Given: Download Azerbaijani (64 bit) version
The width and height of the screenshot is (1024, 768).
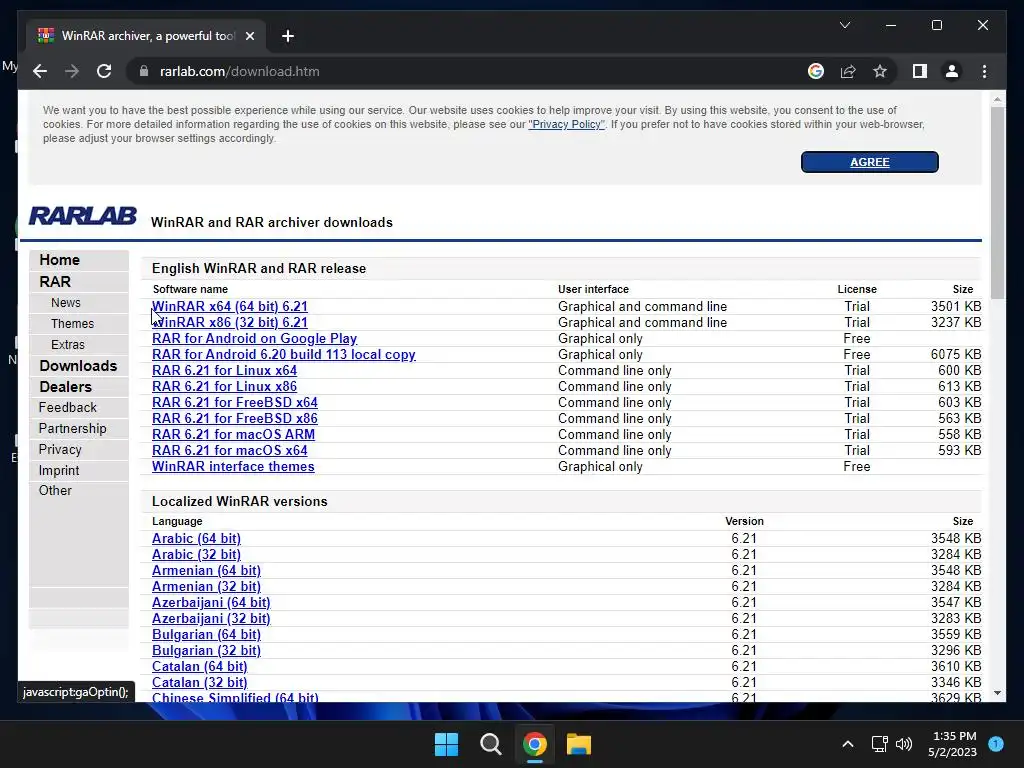Looking at the screenshot, I should point(211,602).
